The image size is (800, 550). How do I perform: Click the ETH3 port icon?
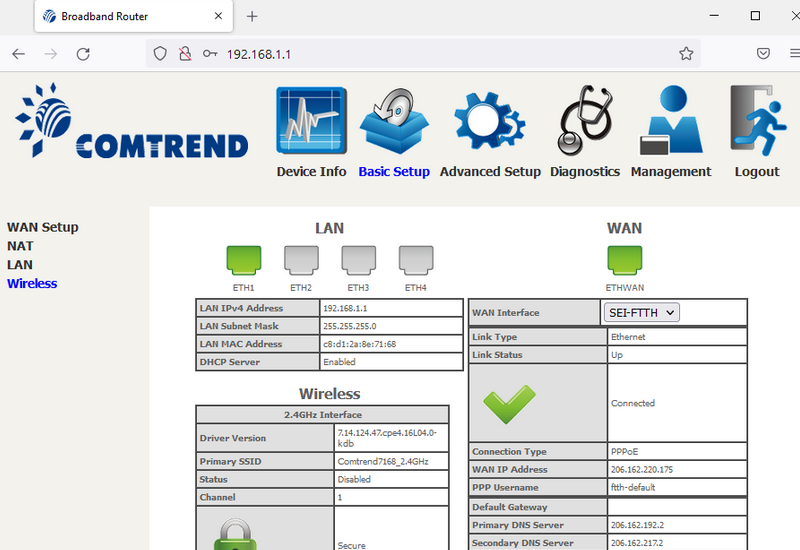click(x=359, y=260)
